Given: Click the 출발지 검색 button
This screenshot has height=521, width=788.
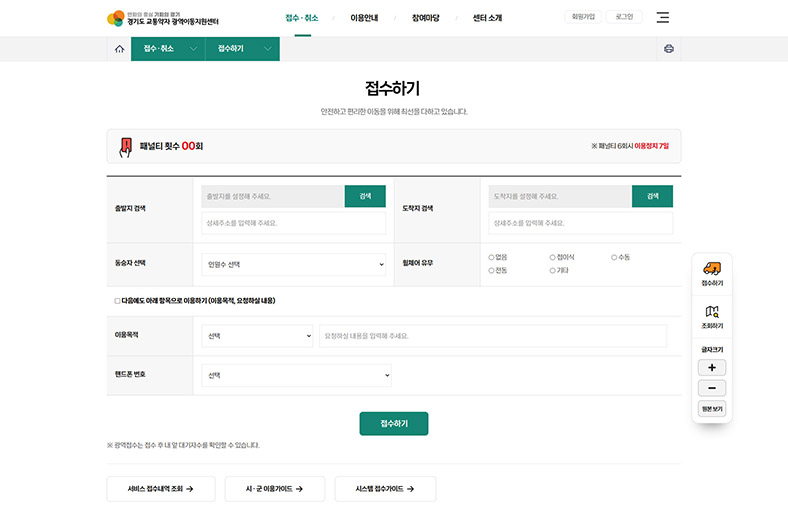Looking at the screenshot, I should point(365,196).
